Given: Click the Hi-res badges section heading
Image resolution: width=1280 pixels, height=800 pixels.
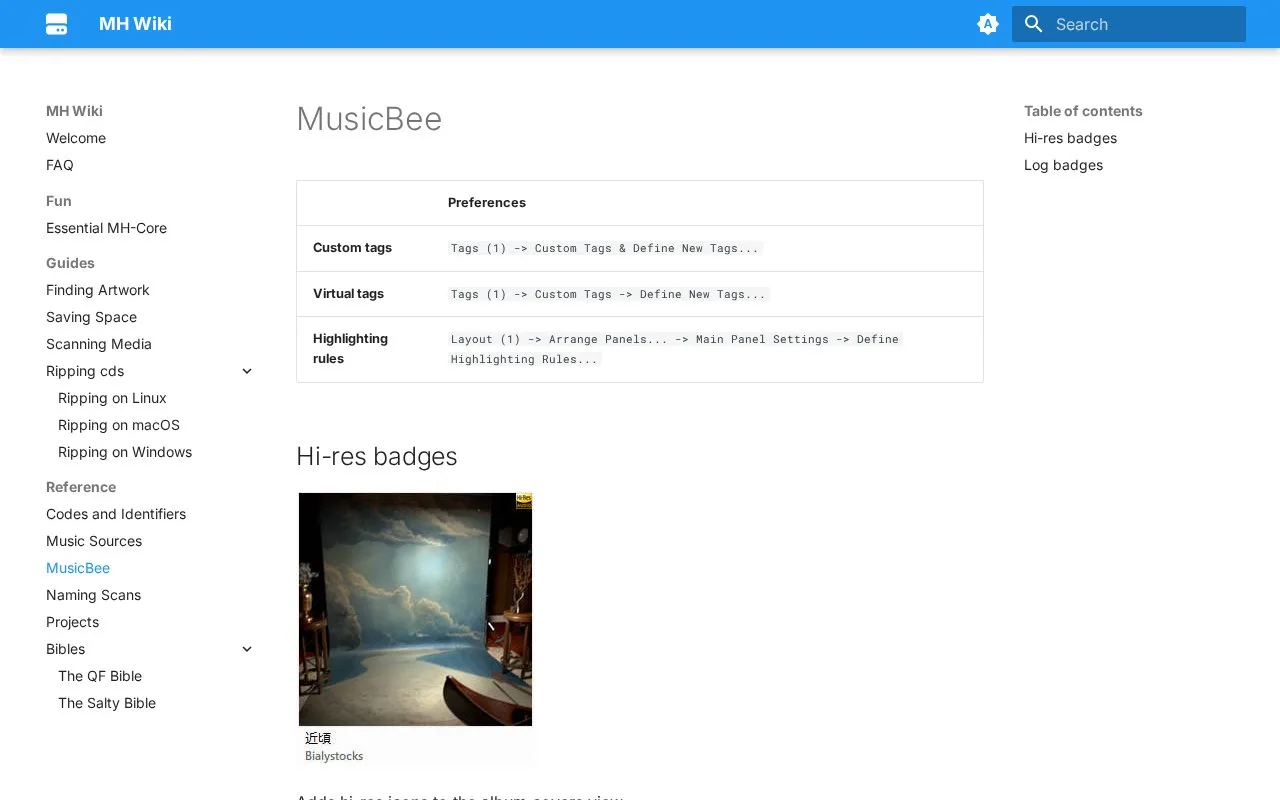Looking at the screenshot, I should point(377,456).
